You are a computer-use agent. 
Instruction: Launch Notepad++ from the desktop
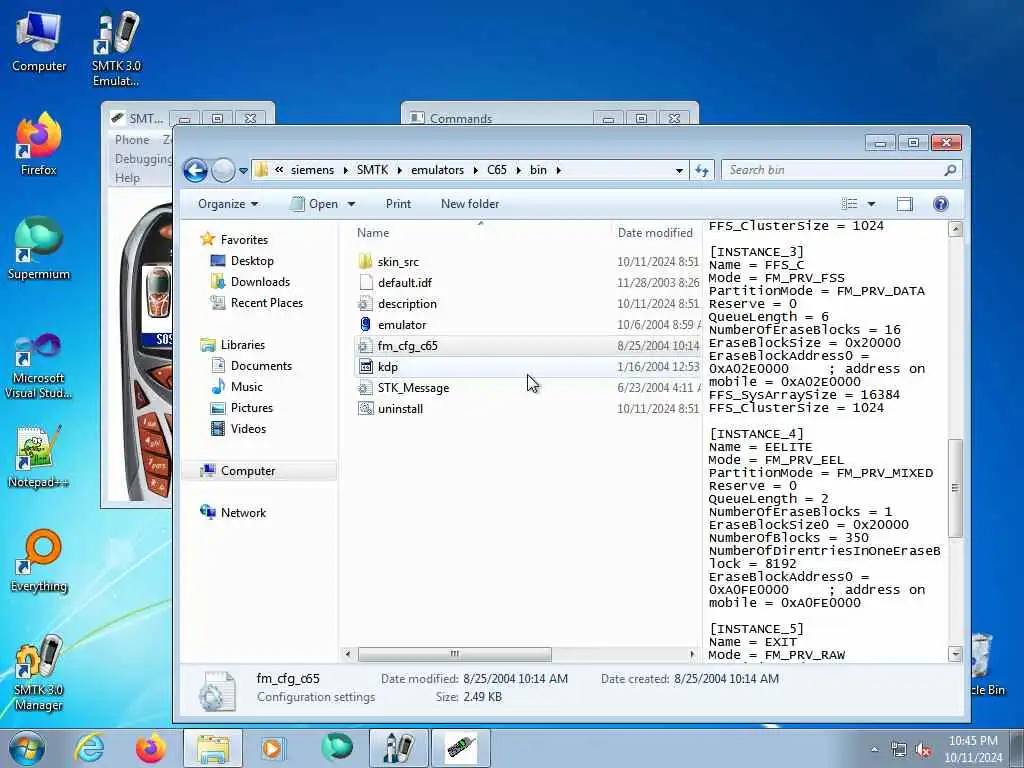click(x=39, y=457)
